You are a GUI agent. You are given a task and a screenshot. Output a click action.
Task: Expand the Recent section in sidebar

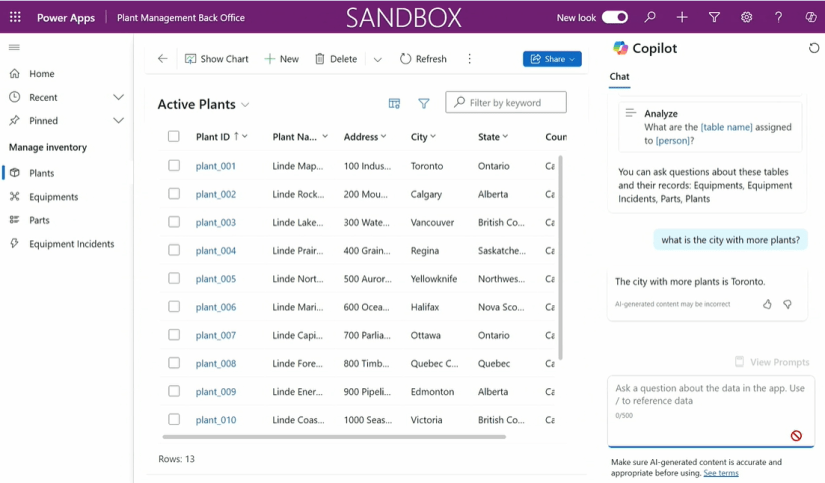pyautogui.click(x=118, y=97)
